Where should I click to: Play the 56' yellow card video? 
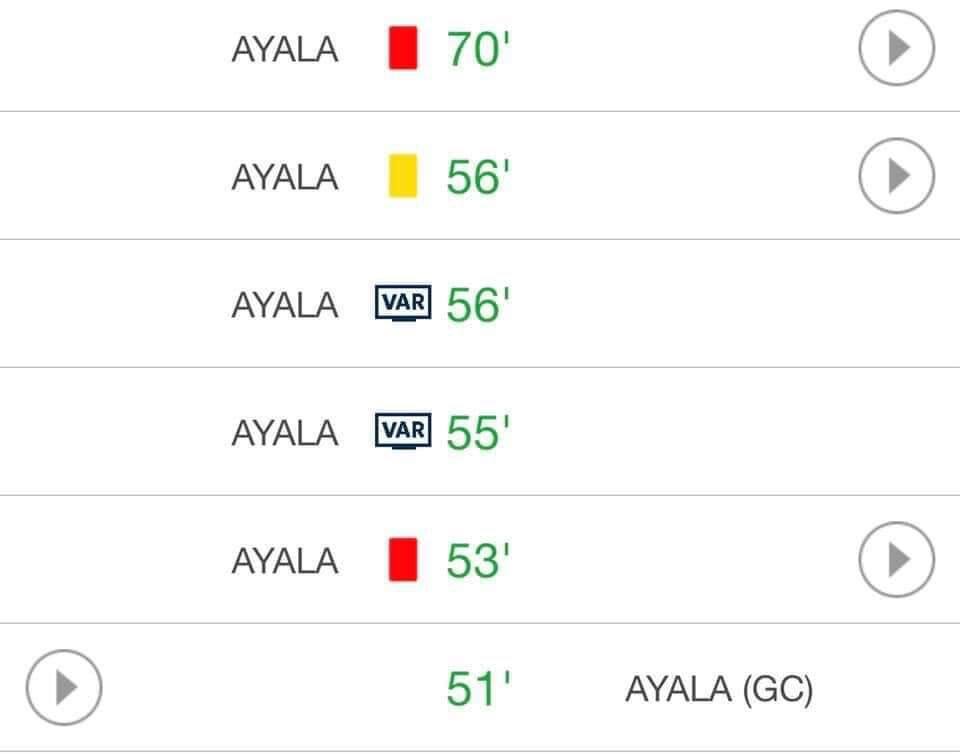(x=896, y=176)
